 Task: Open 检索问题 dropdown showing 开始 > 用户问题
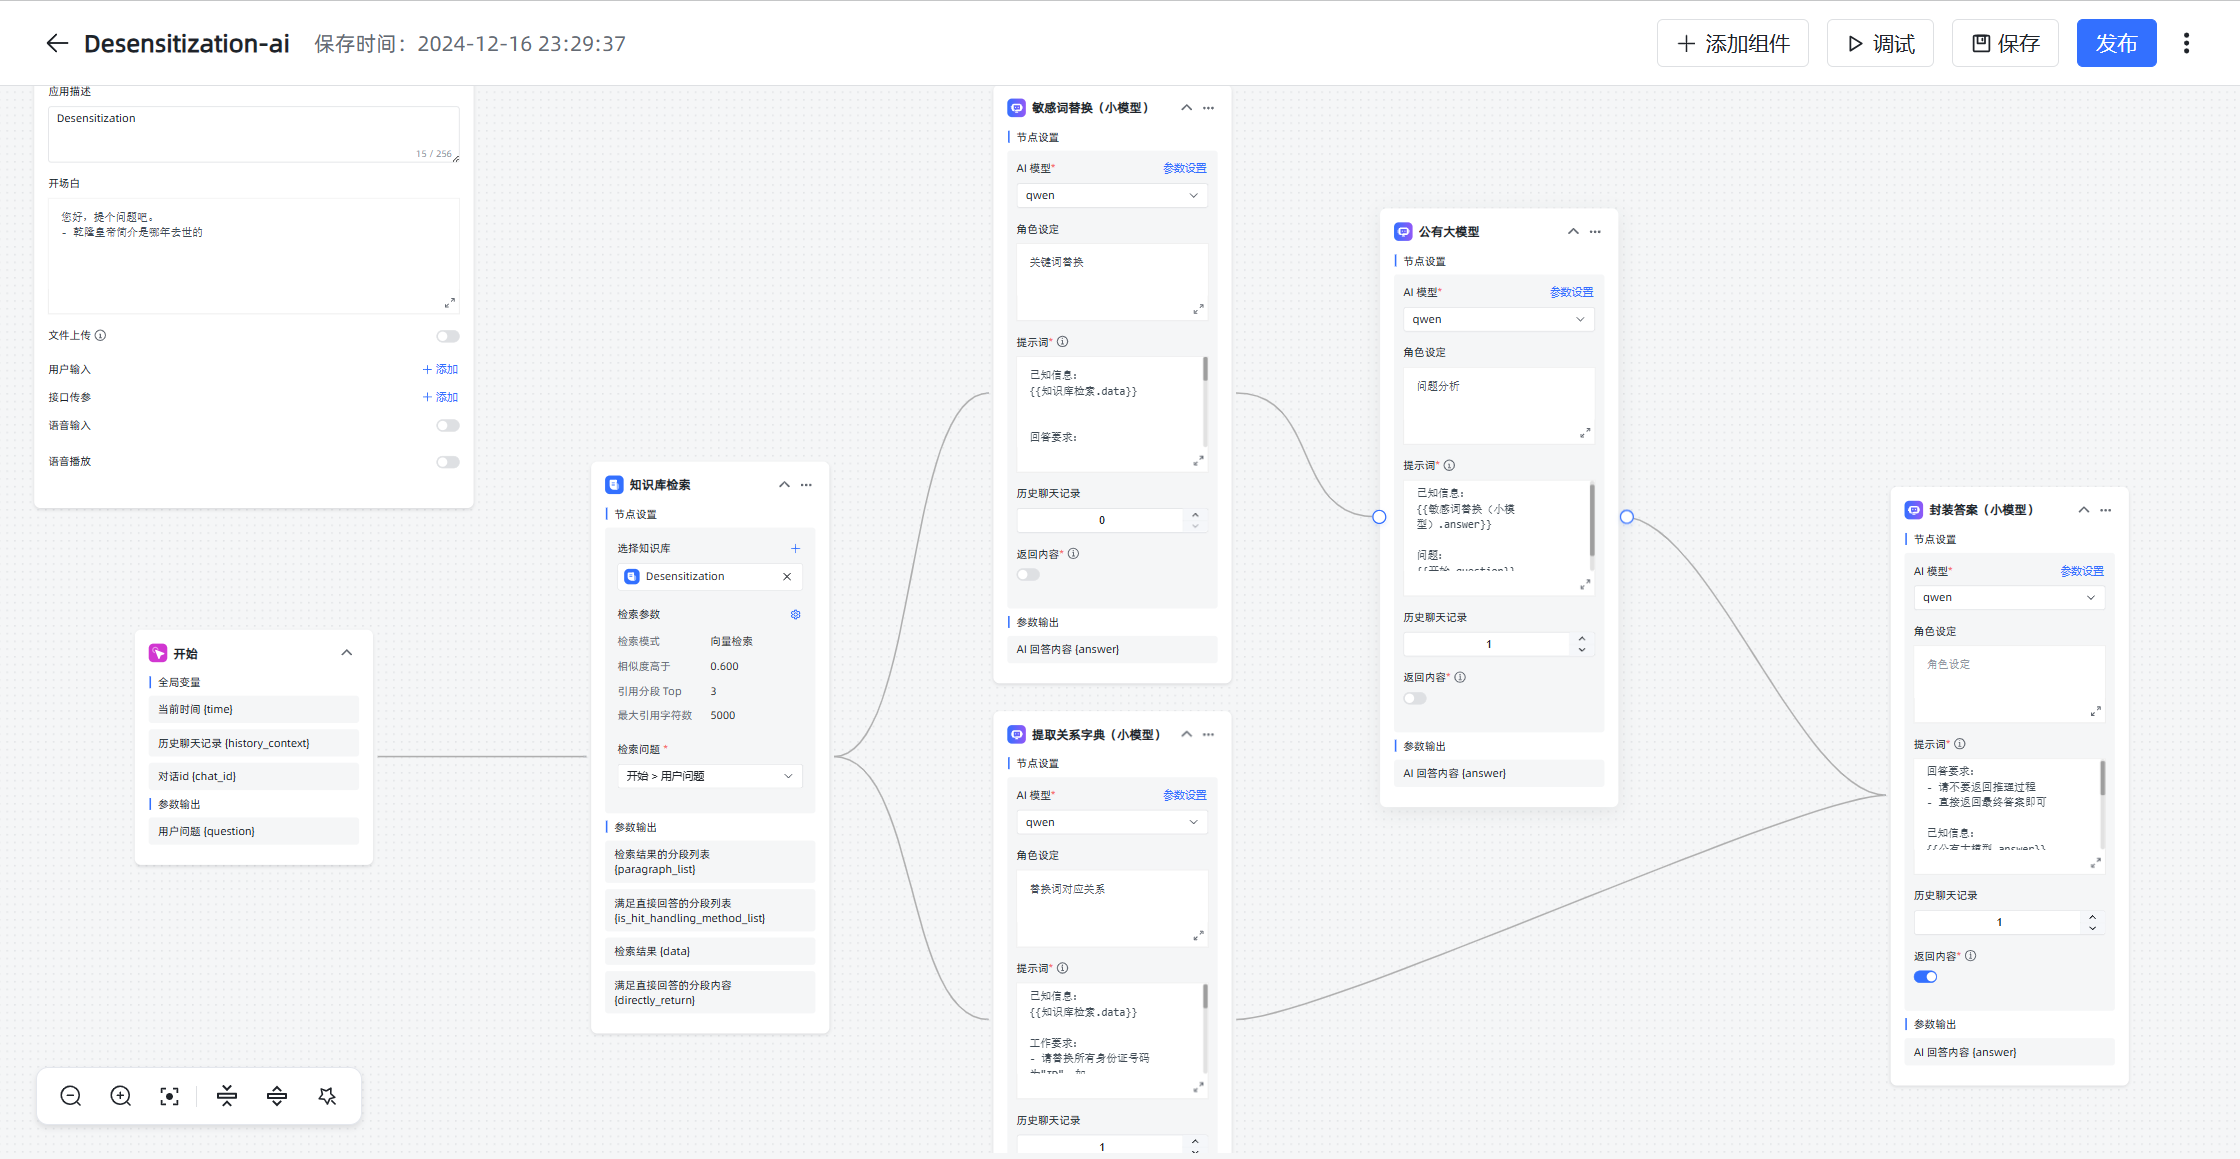click(x=710, y=776)
